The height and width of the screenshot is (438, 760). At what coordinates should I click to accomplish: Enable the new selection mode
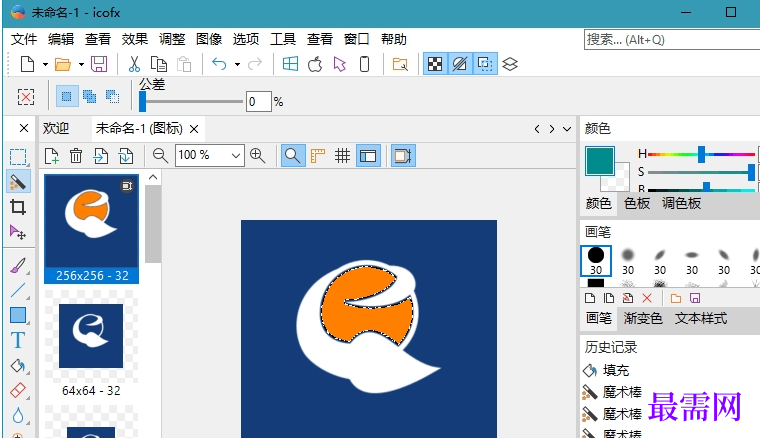pos(66,96)
